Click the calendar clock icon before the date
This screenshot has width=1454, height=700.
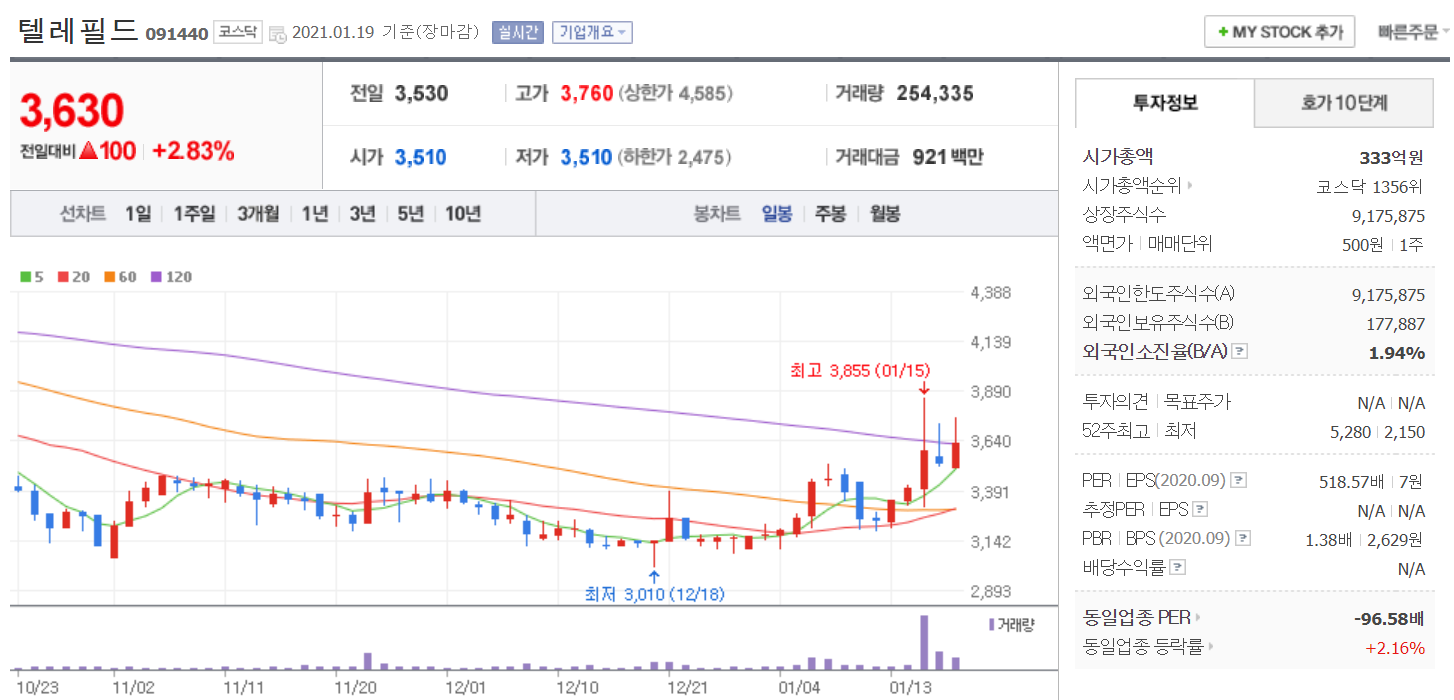(277, 33)
